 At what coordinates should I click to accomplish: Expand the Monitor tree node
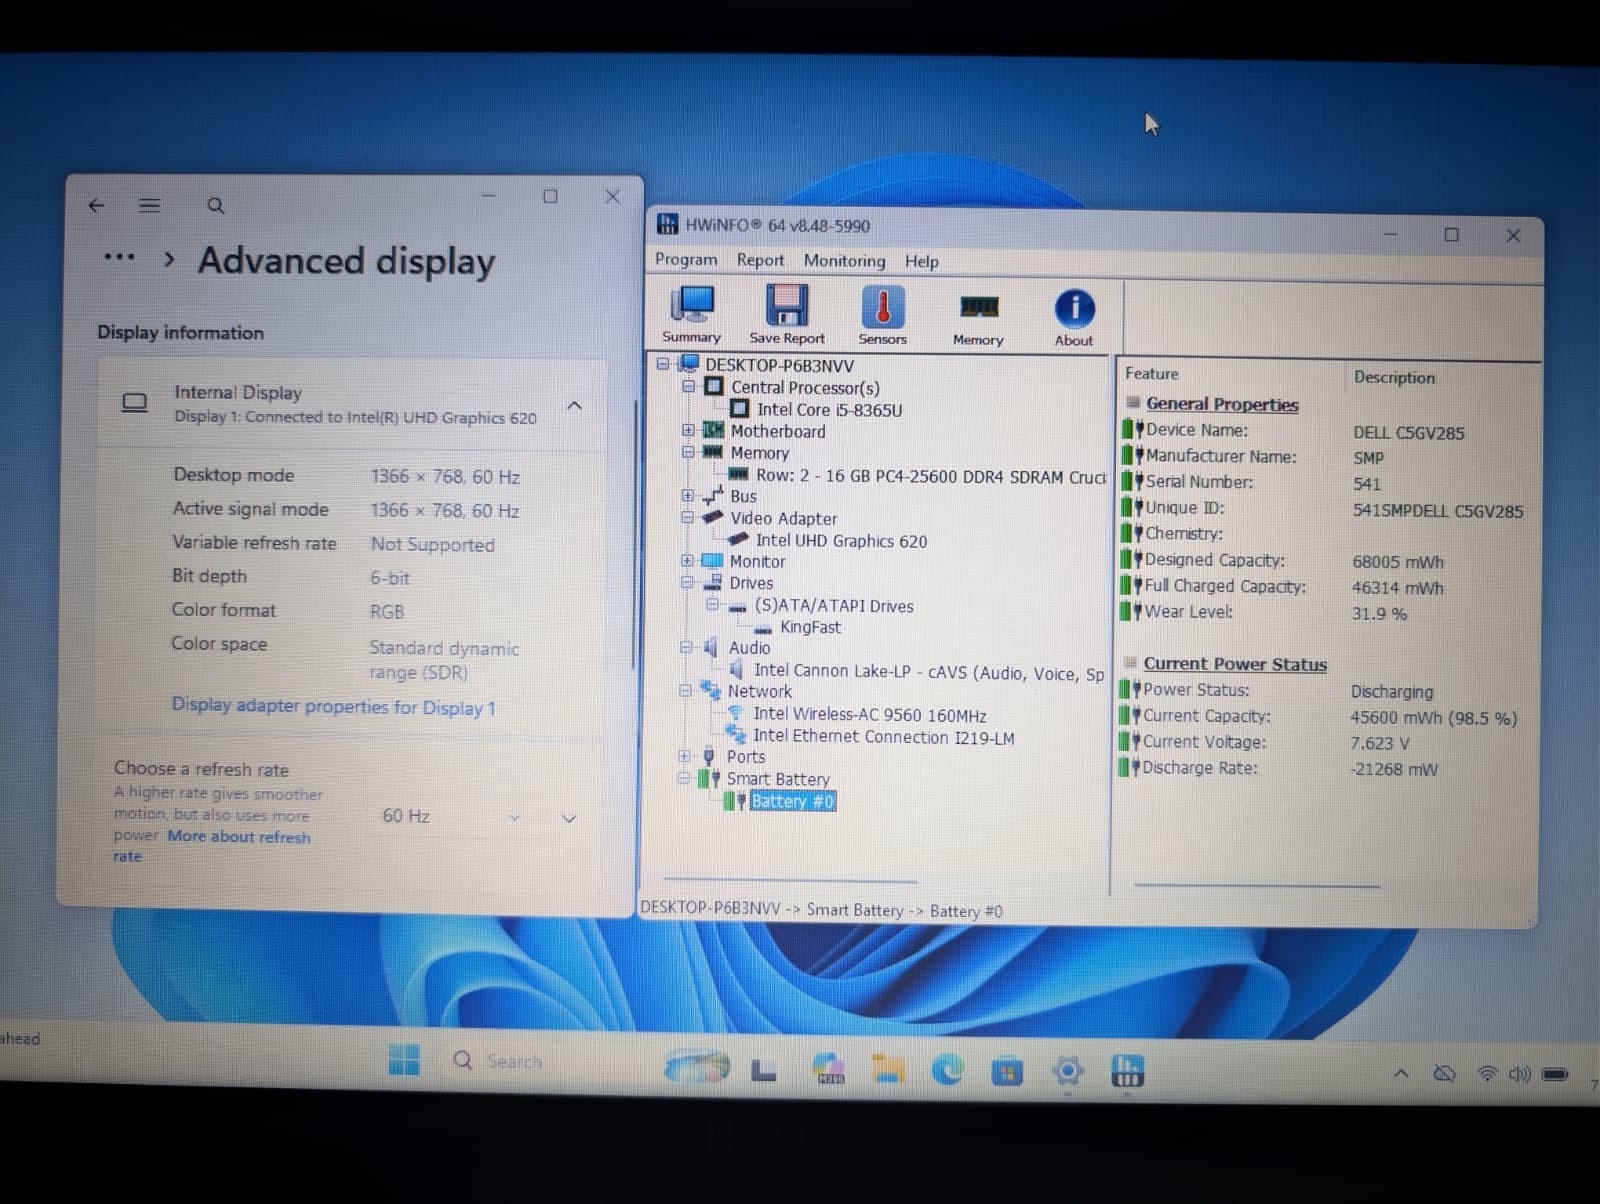point(686,561)
